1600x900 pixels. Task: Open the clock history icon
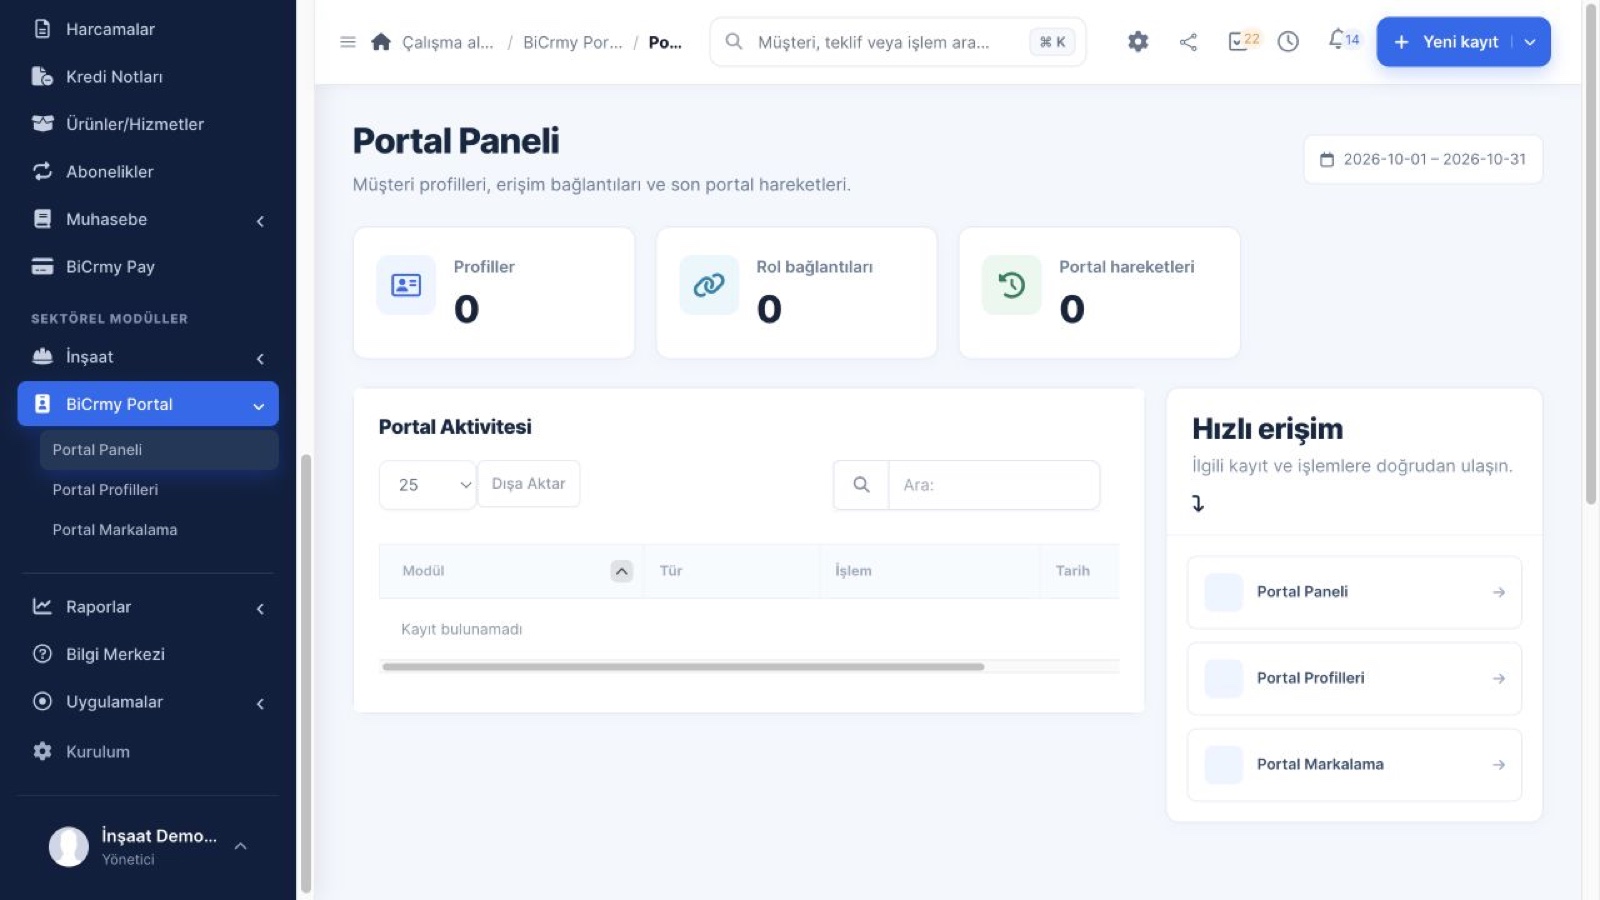[x=1288, y=42]
